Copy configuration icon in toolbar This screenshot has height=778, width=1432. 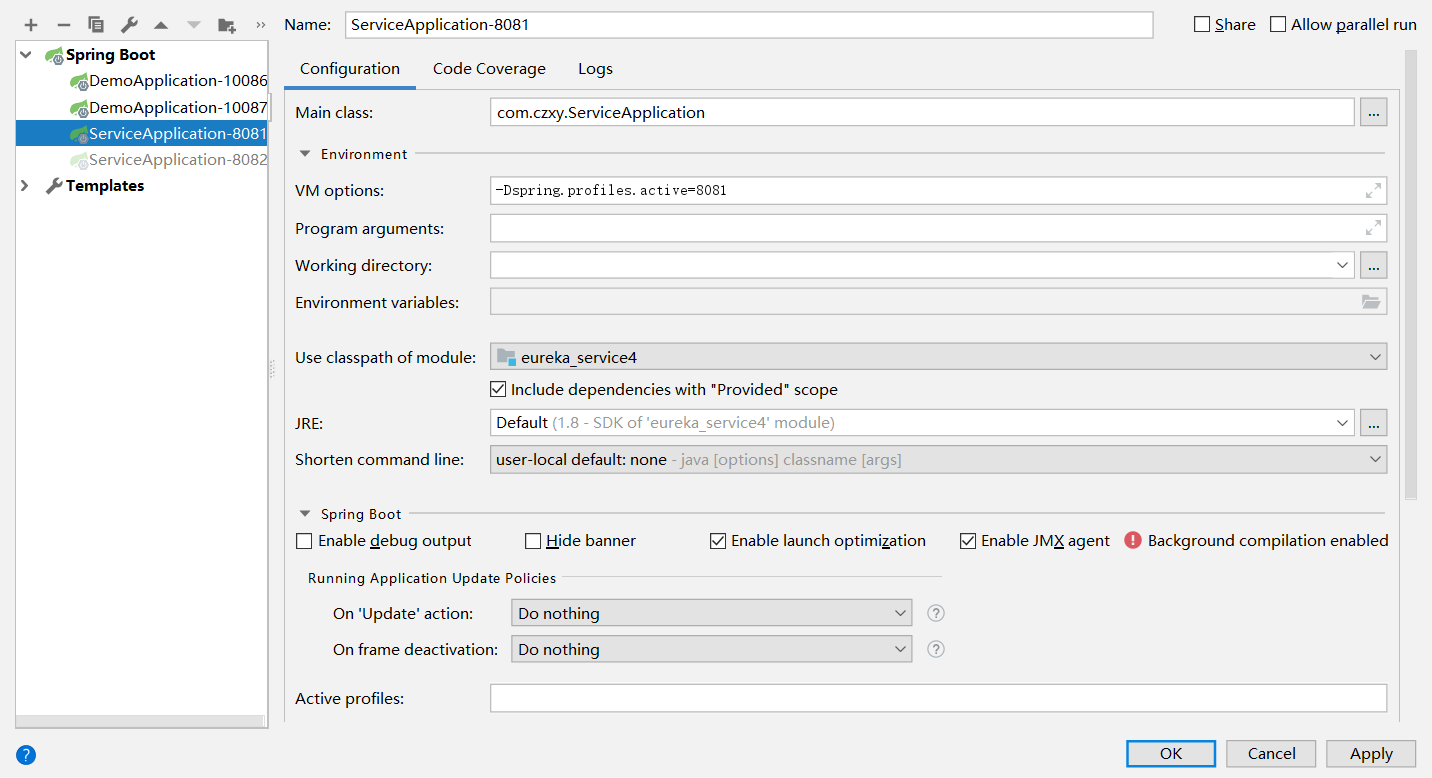96,25
